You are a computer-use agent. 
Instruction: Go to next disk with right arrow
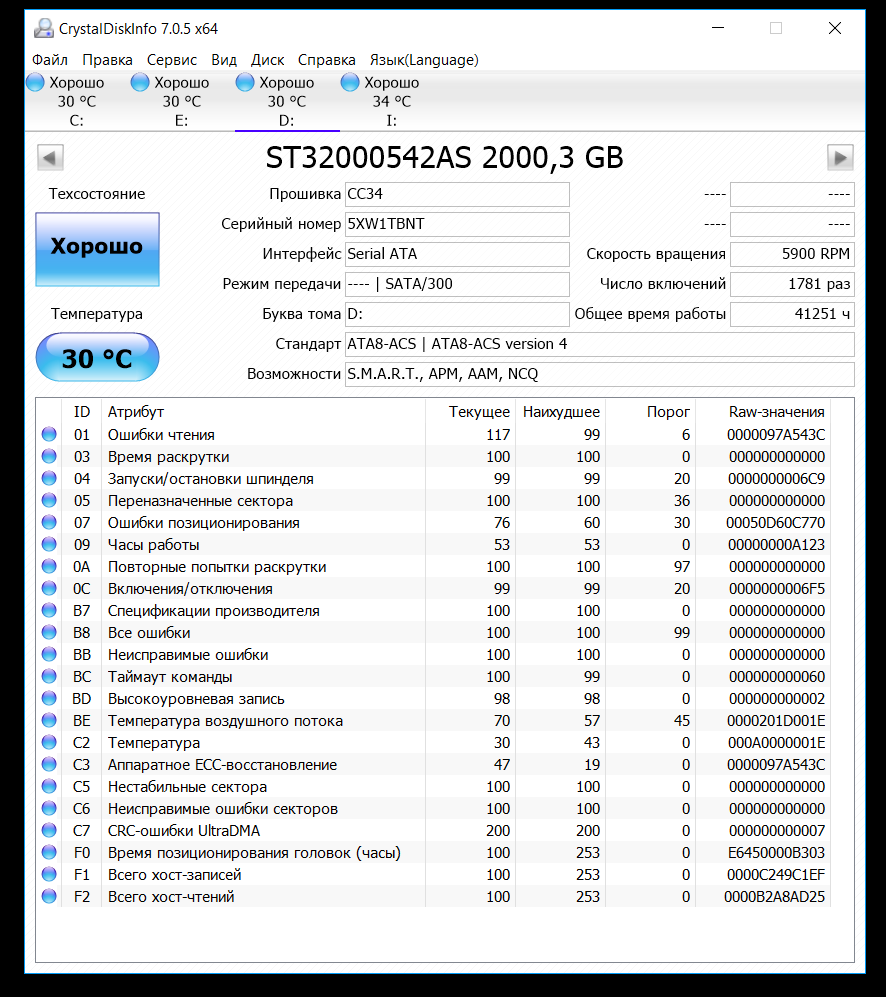(840, 157)
